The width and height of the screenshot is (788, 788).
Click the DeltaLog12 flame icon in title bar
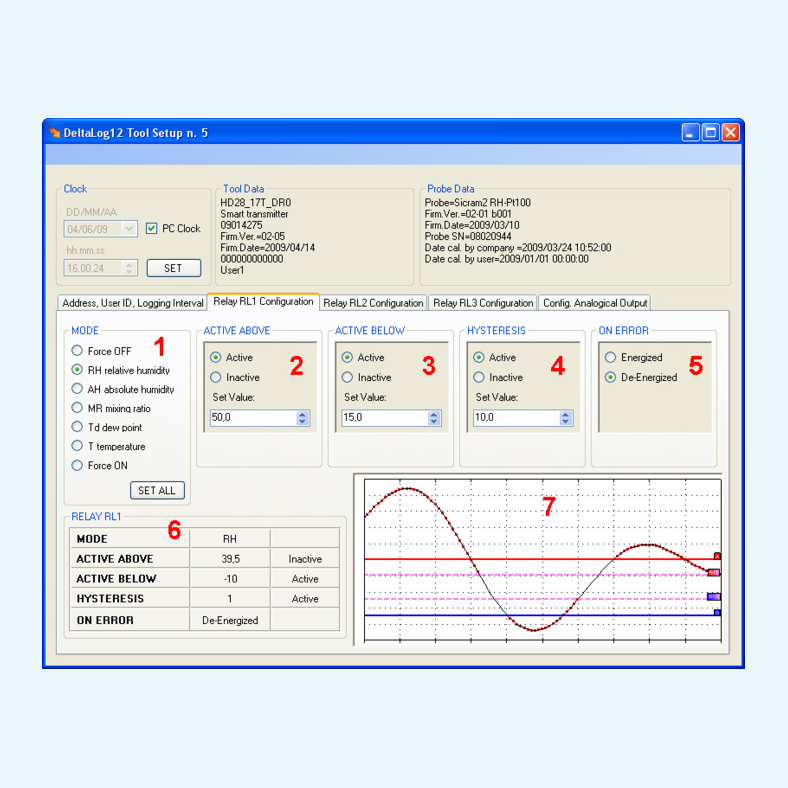(54, 132)
